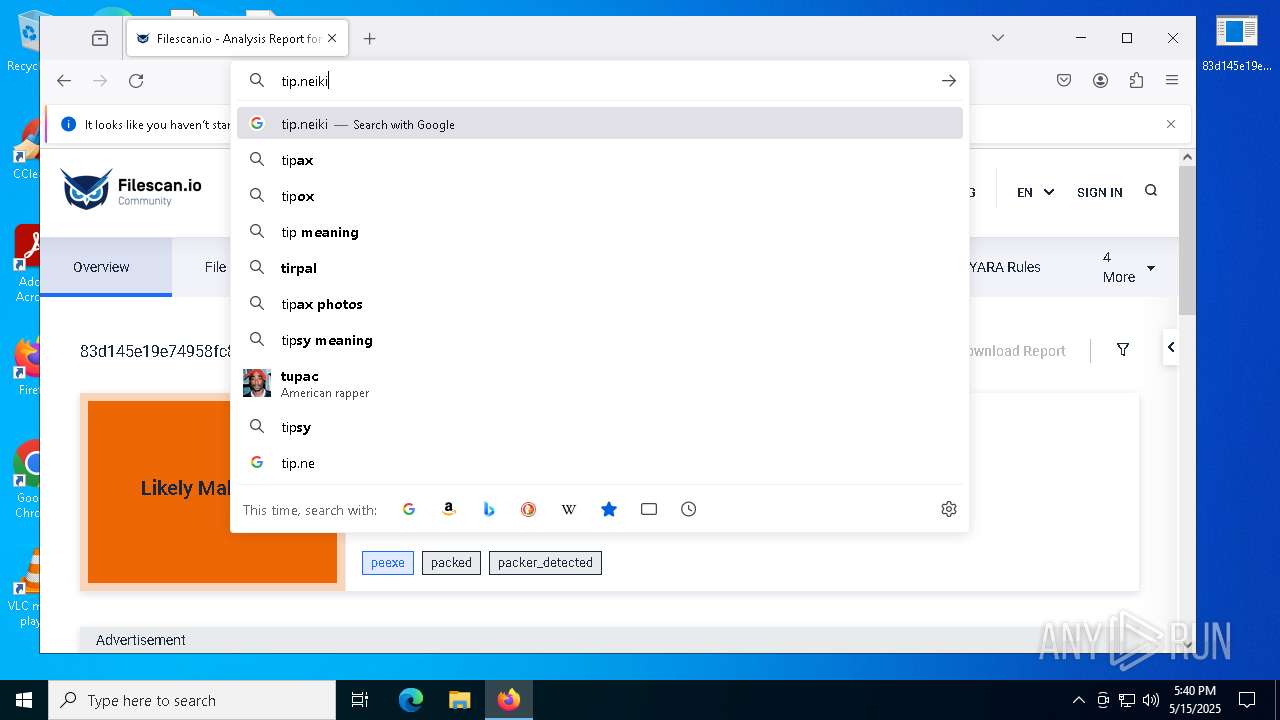
Task: Open search settings gear icon
Action: pos(949,509)
